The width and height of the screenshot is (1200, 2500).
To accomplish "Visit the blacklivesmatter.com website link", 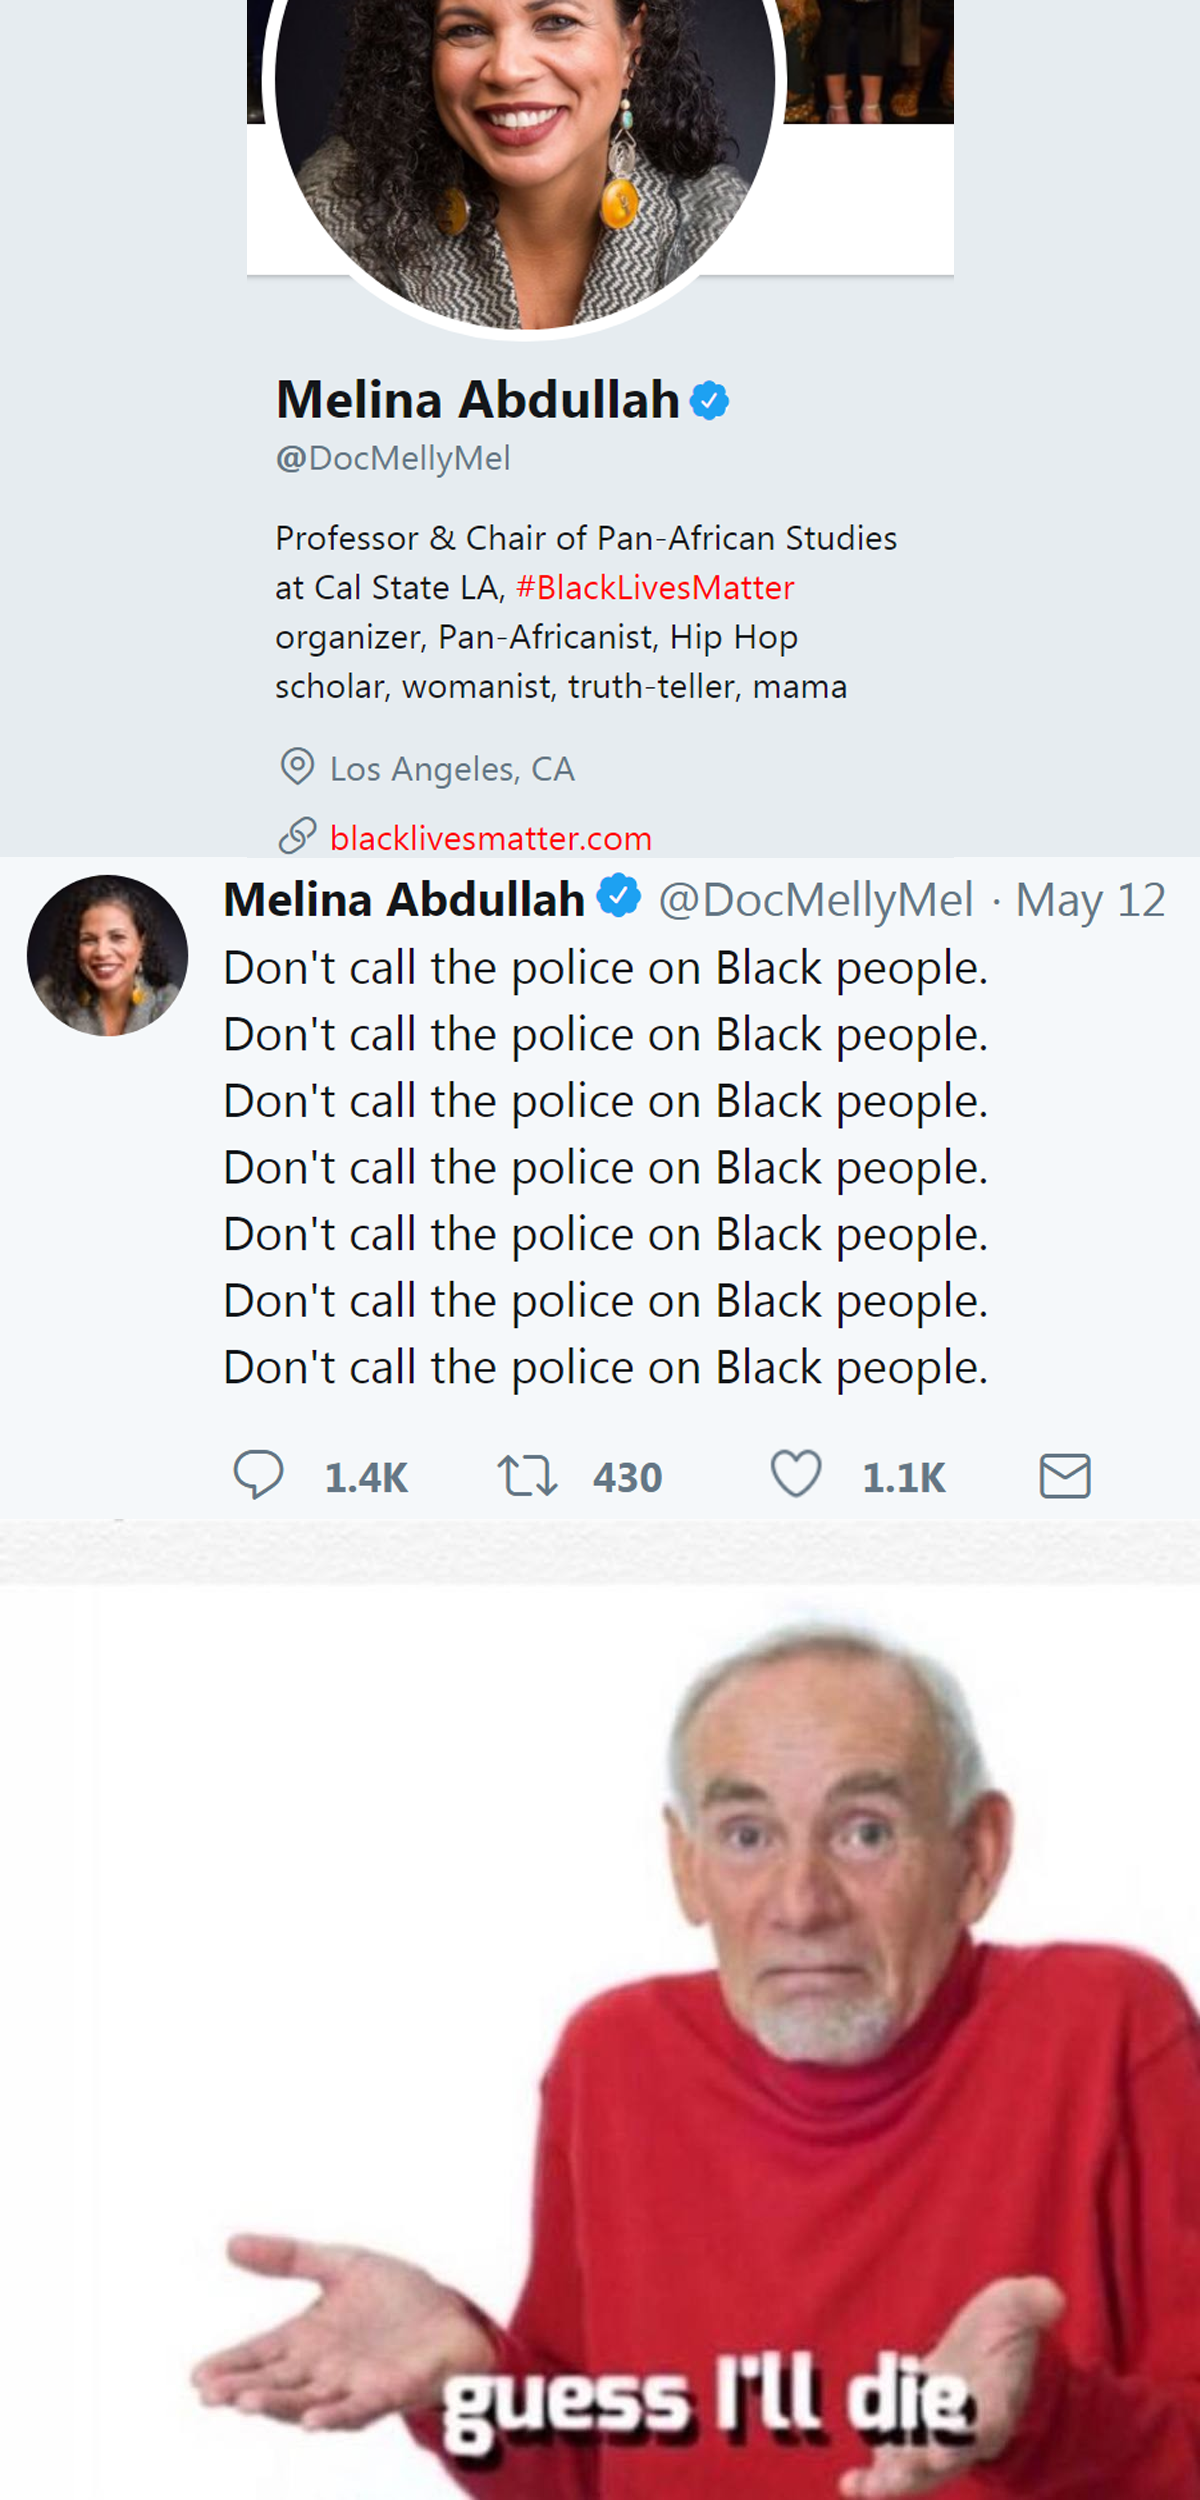I will 491,838.
